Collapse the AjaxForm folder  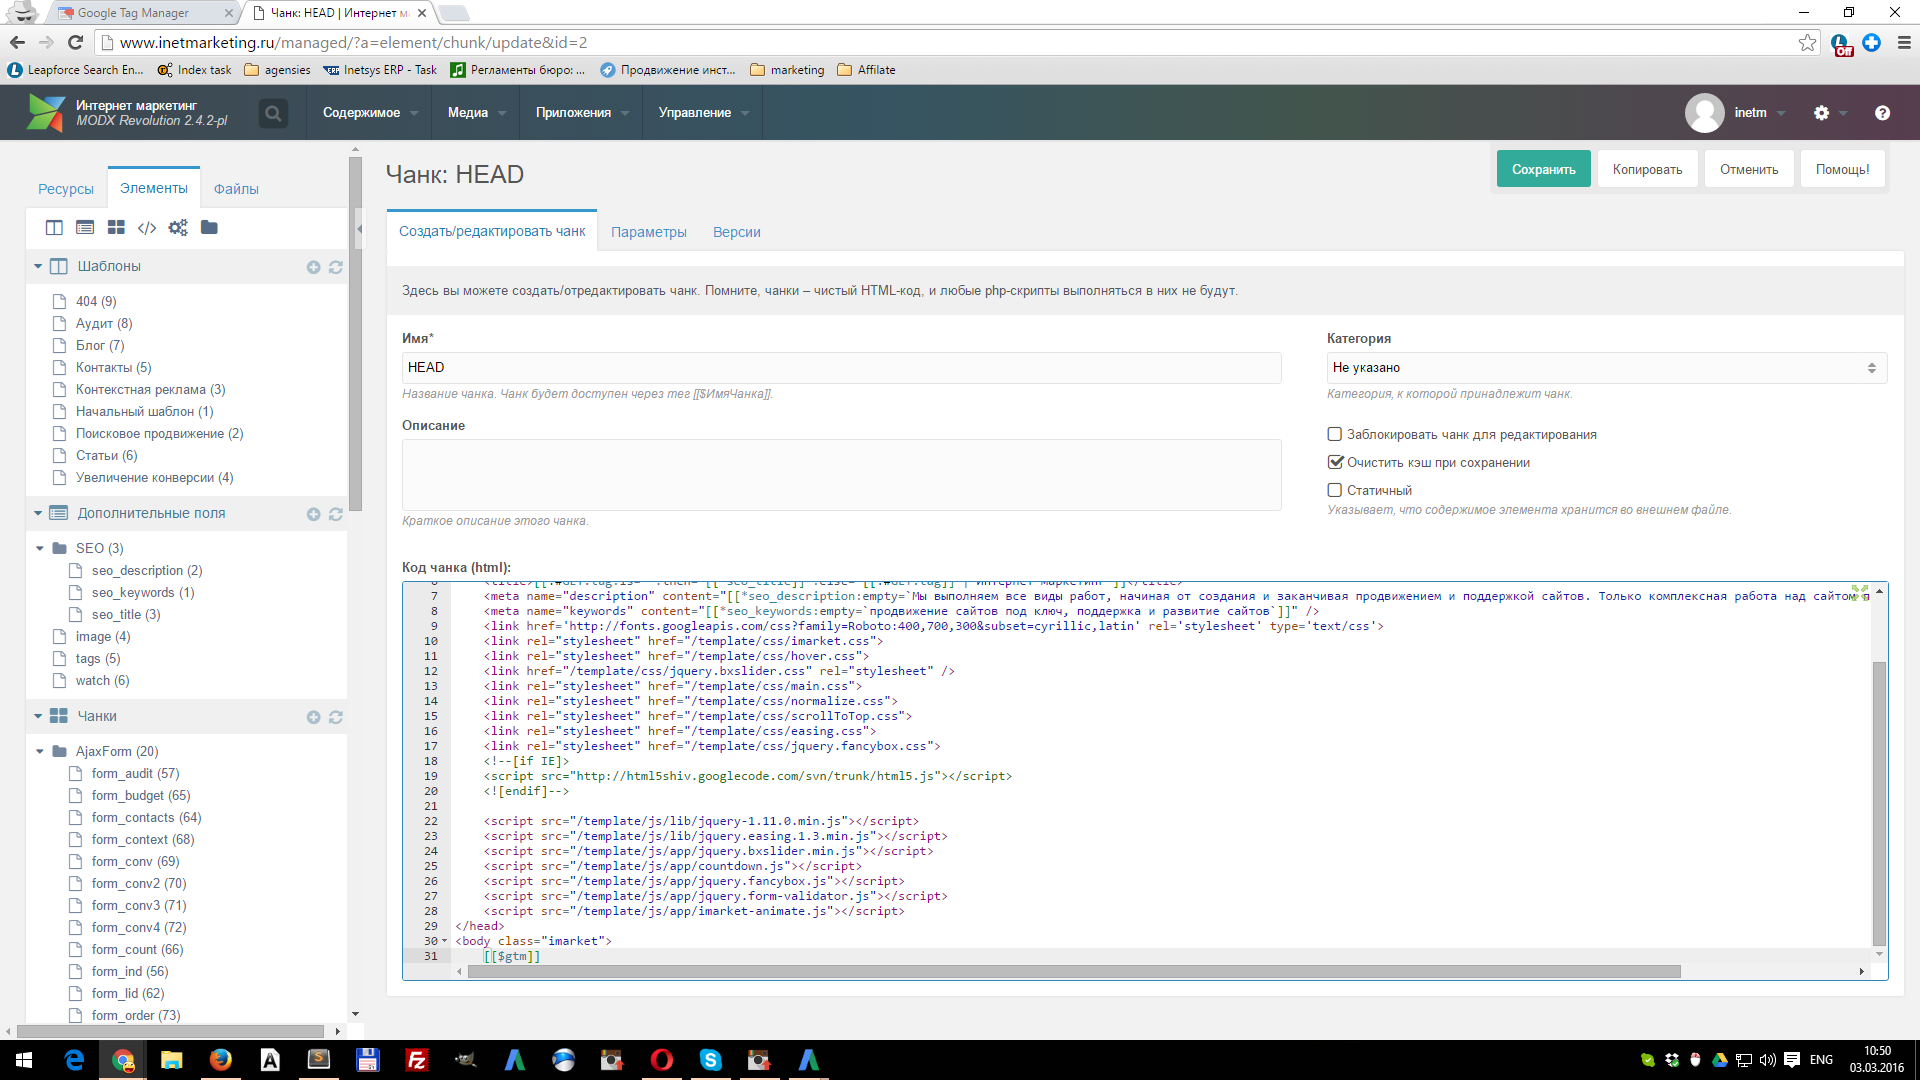(x=40, y=752)
